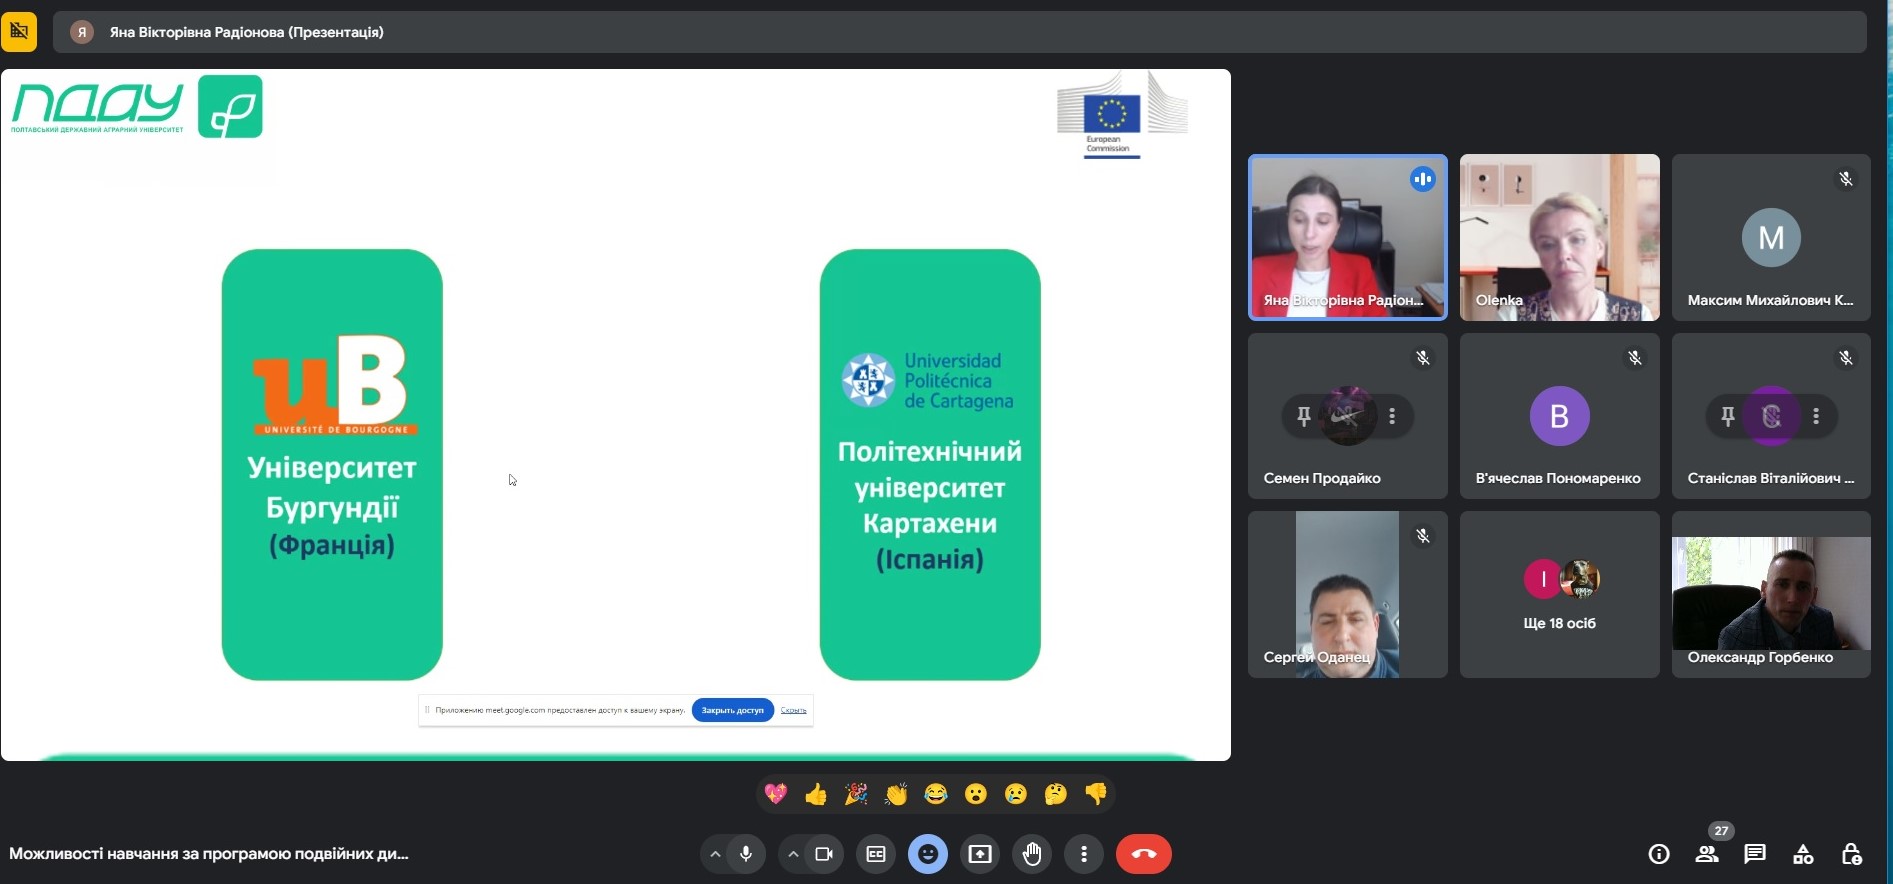This screenshot has height=884, width=1893.
Task: Click muted mic icon on В'ячеслав Пономаренко tile
Action: 1635,358
